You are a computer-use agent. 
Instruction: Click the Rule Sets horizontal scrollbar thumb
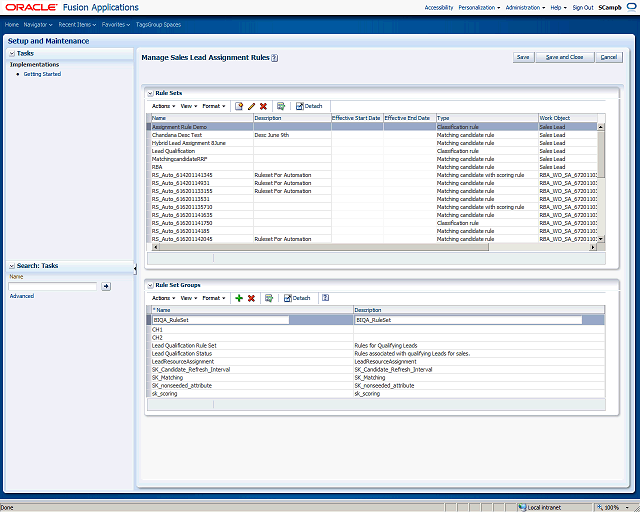coord(323,247)
